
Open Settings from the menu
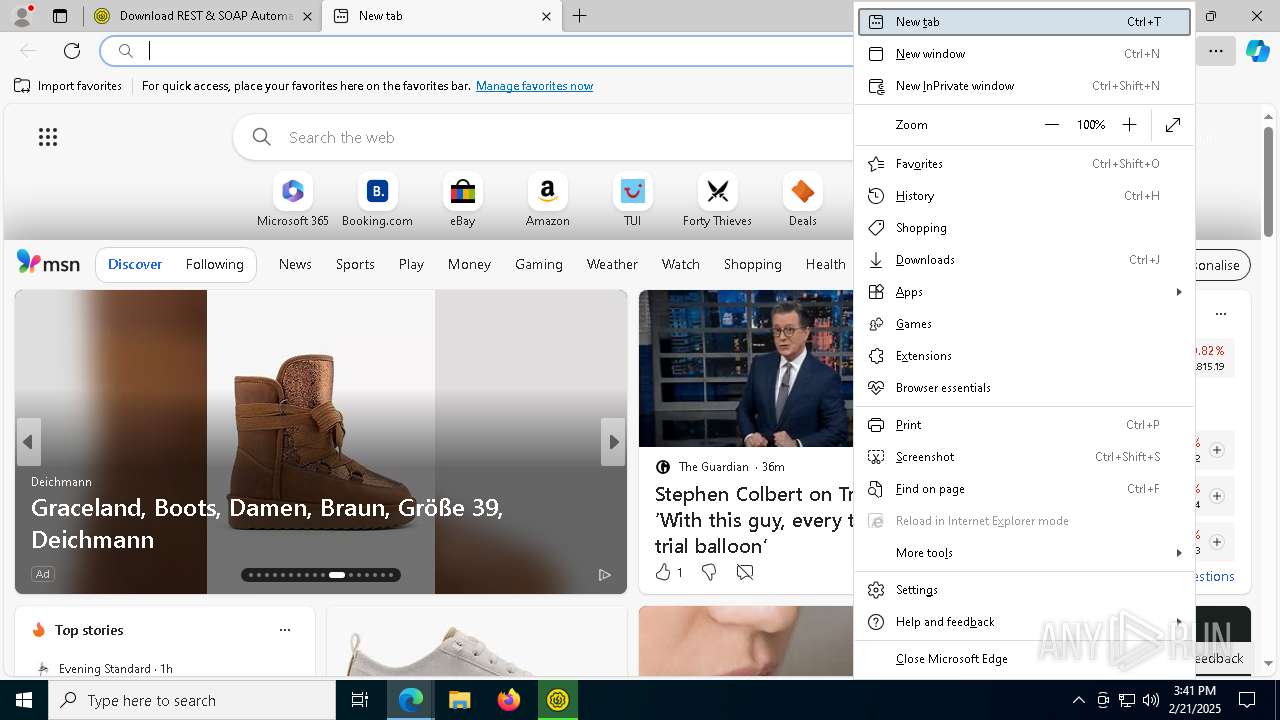pyautogui.click(x=1025, y=590)
